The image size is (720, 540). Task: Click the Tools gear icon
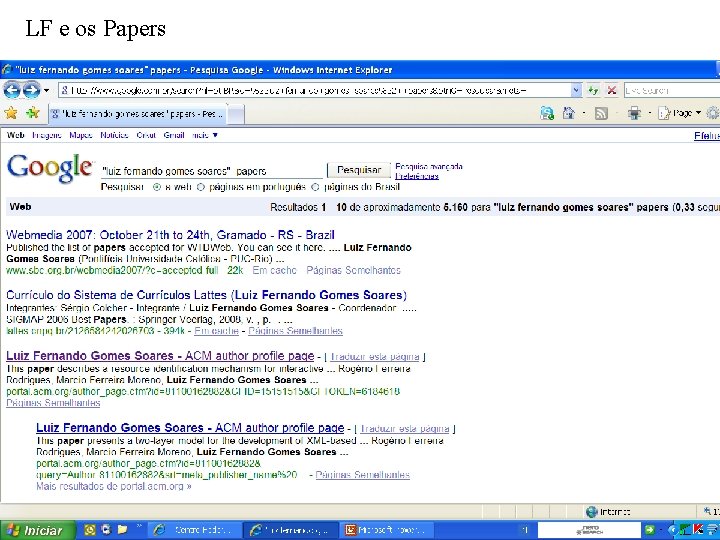[712, 113]
